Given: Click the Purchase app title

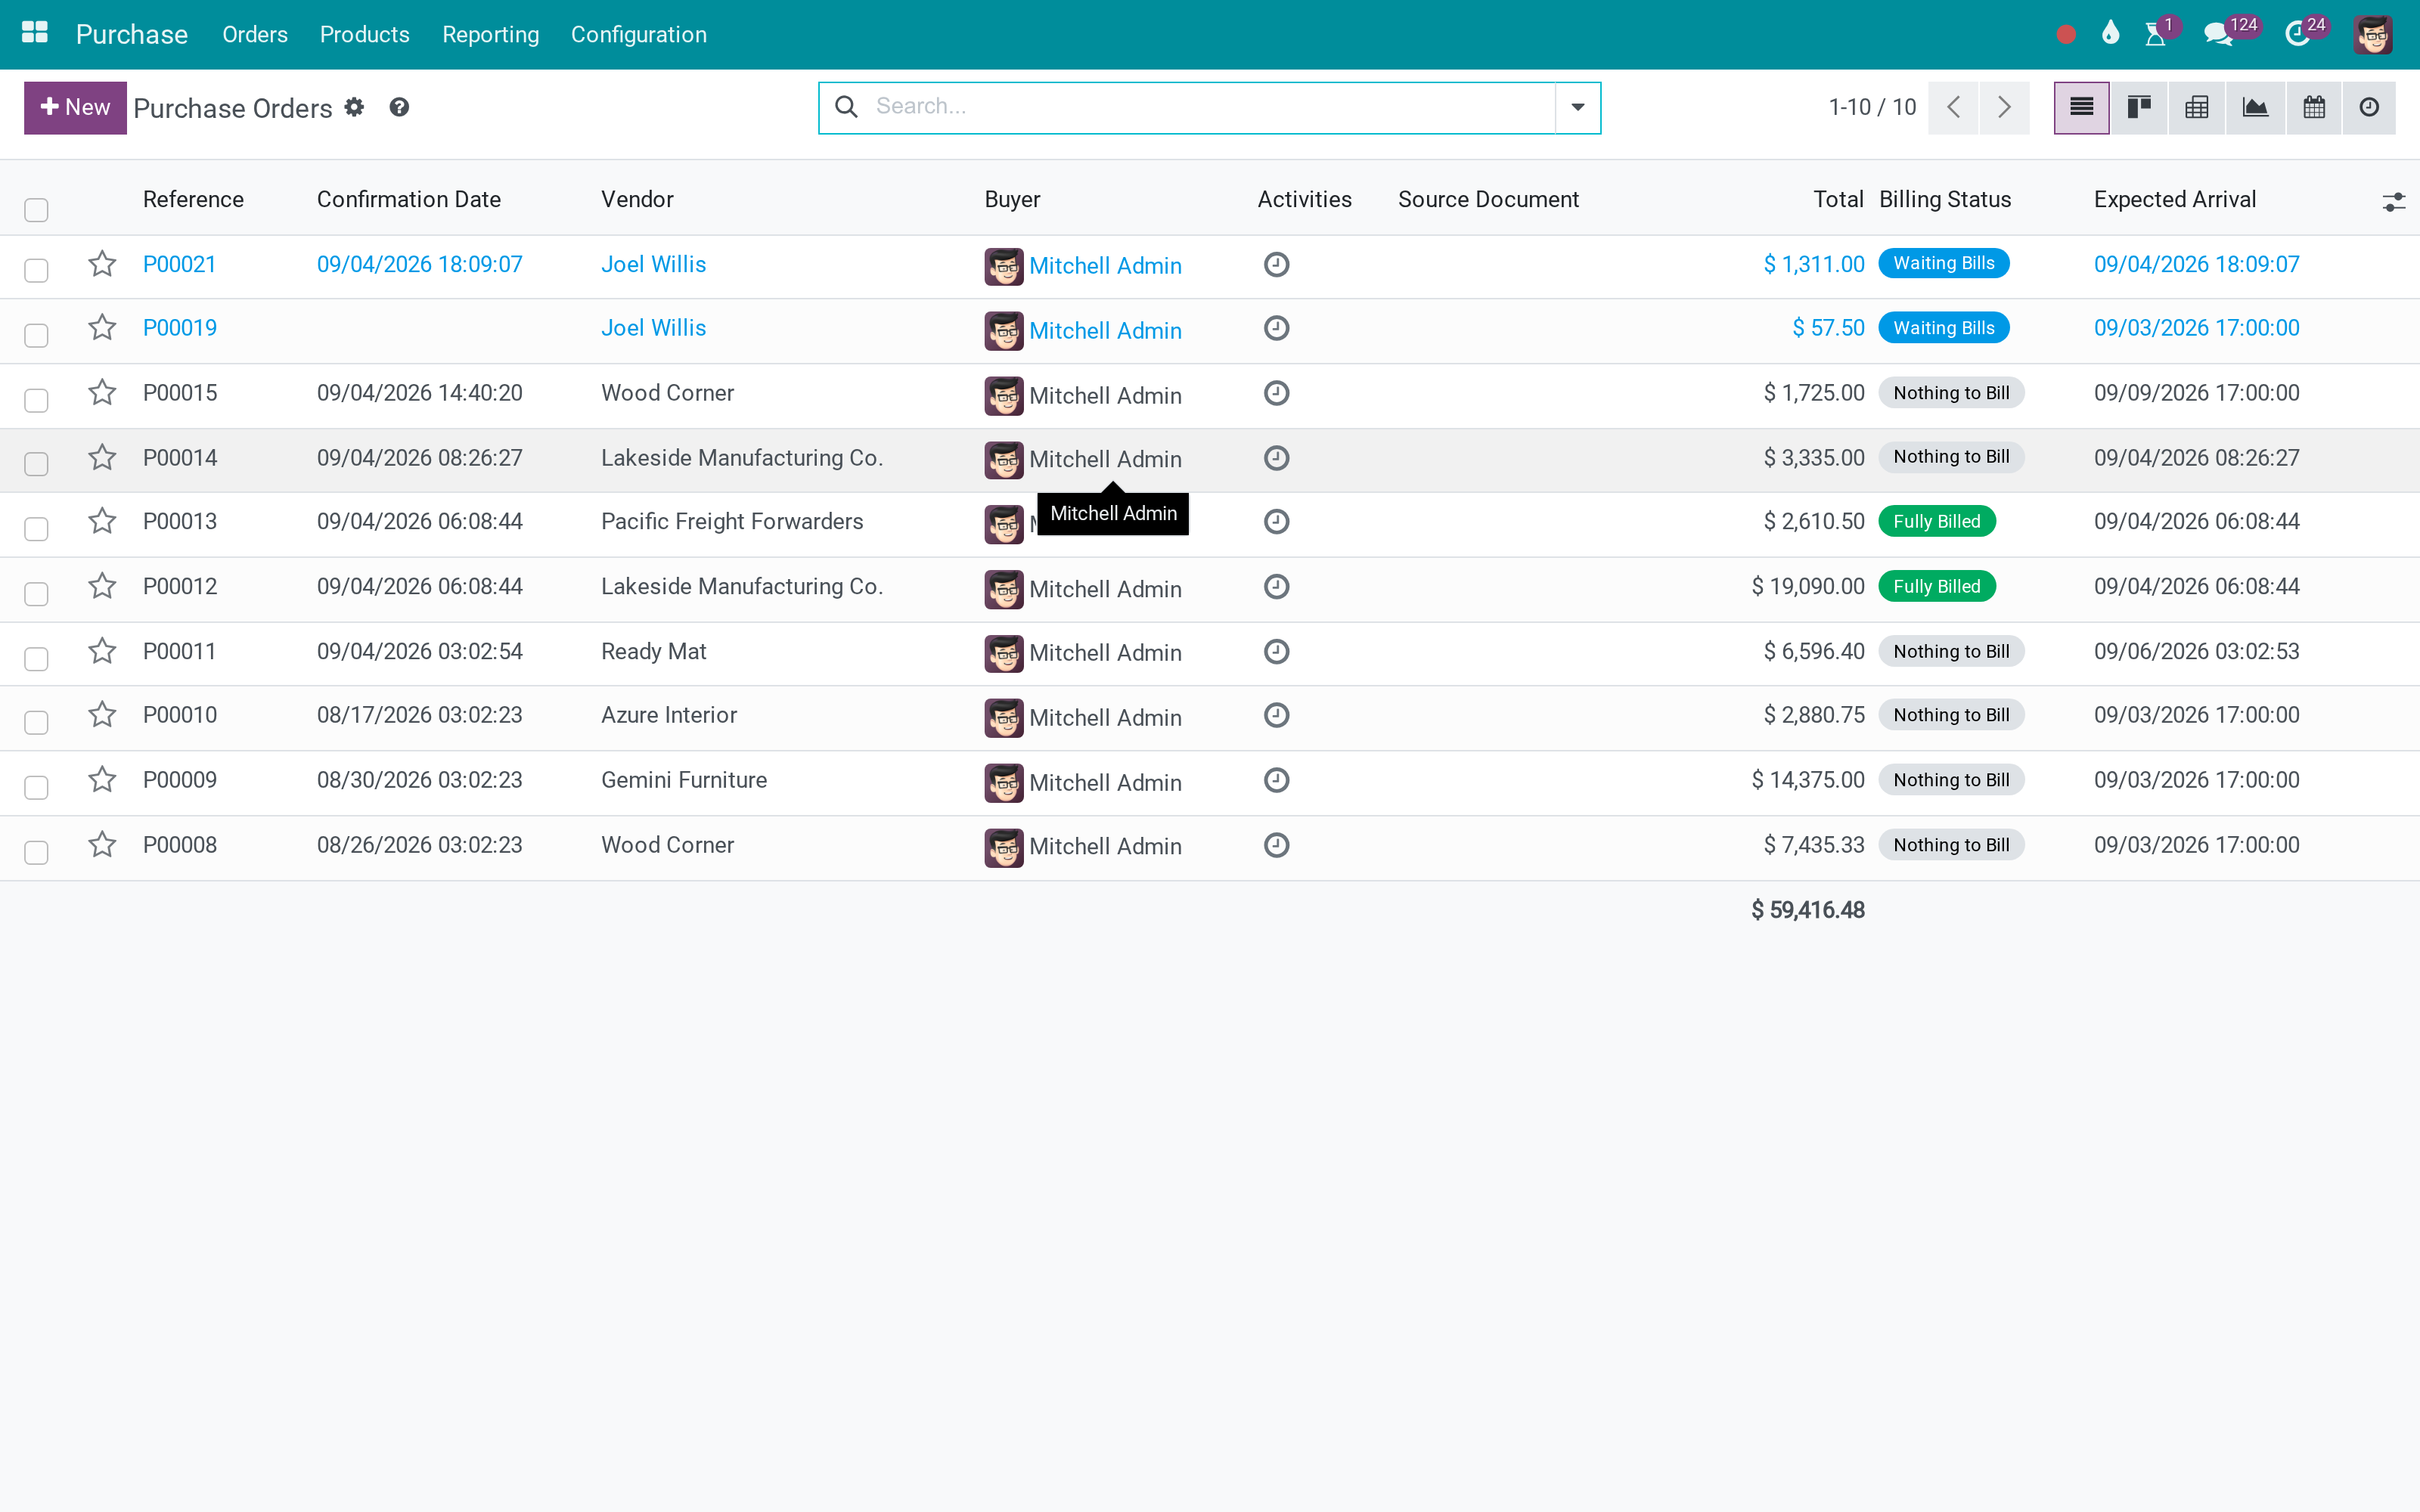Looking at the screenshot, I should point(132,34).
